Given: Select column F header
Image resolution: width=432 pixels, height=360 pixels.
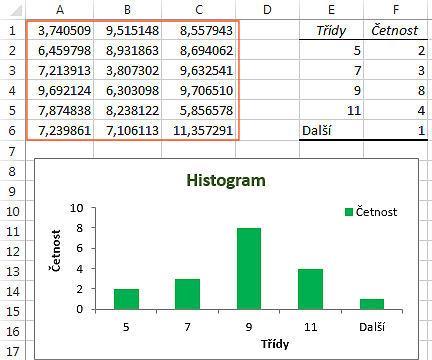Looking at the screenshot, I should (x=396, y=9).
